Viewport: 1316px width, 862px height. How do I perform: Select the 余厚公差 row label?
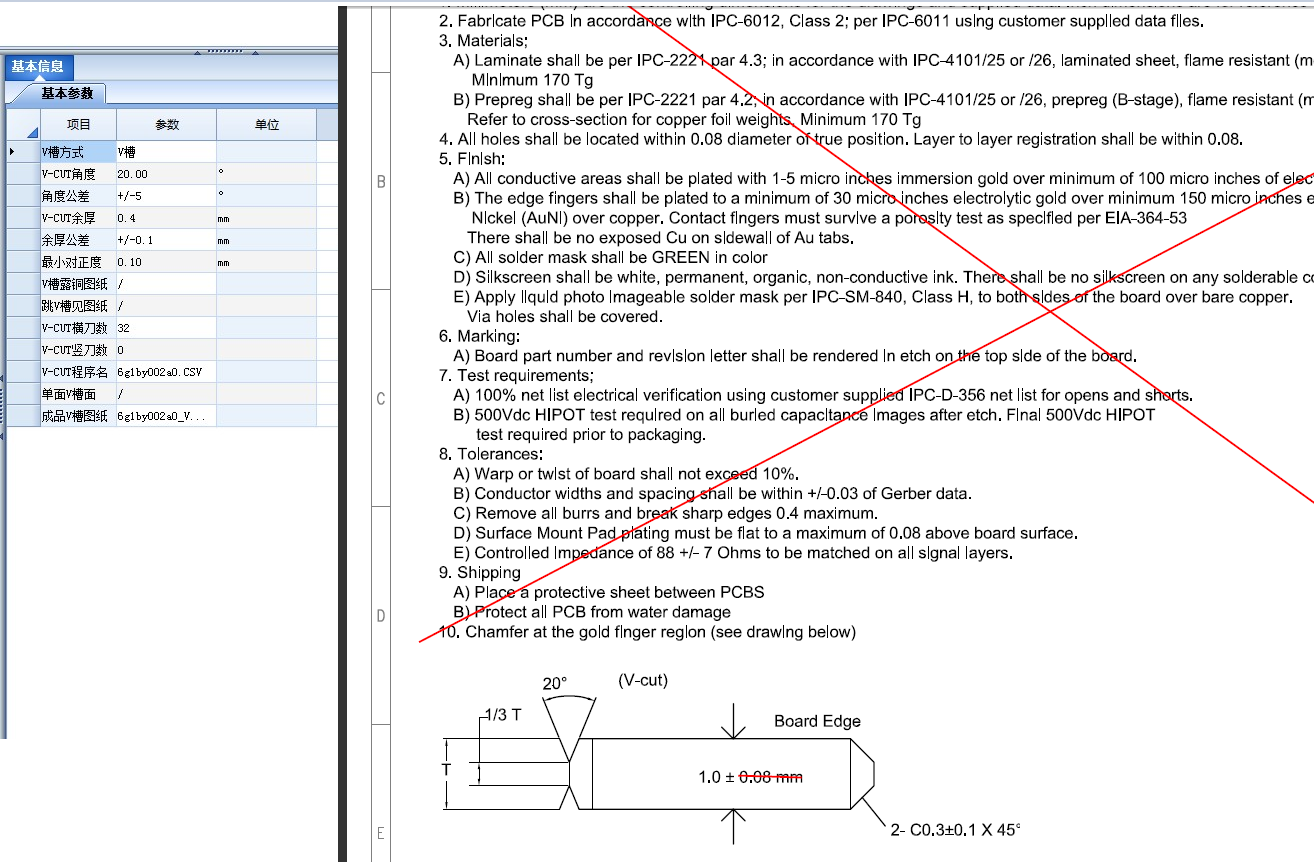click(x=78, y=240)
